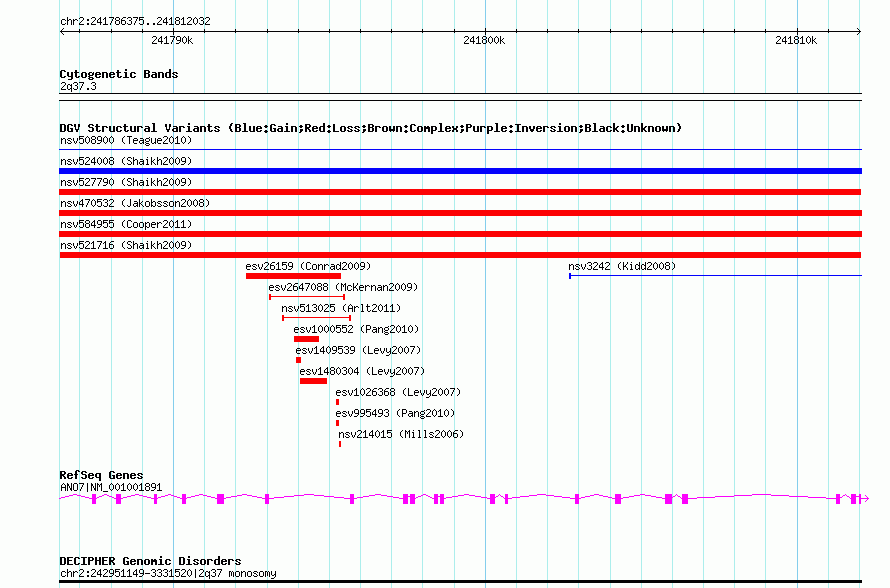
Task: Select variant label esv1026368 (Levy2007)
Action: point(398,392)
